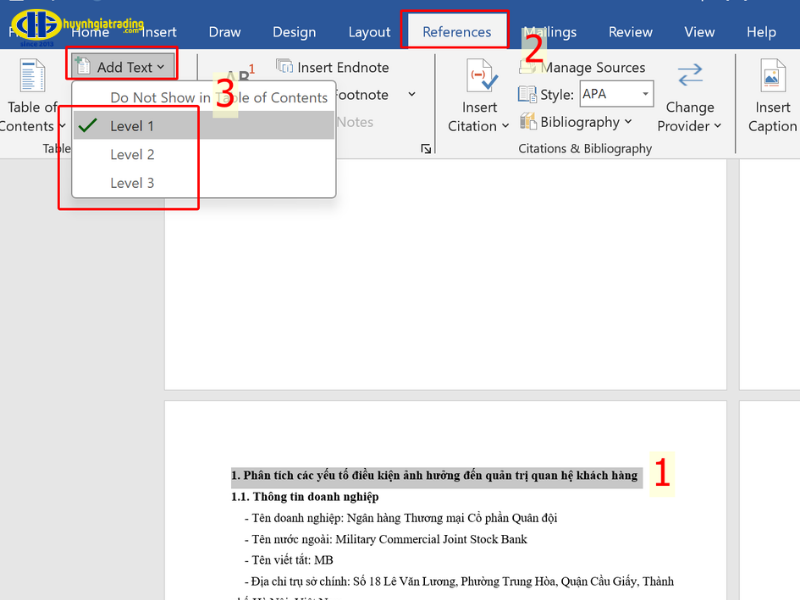Click the Change Provider arrows icon
Screen dimensions: 800x600
click(689, 76)
